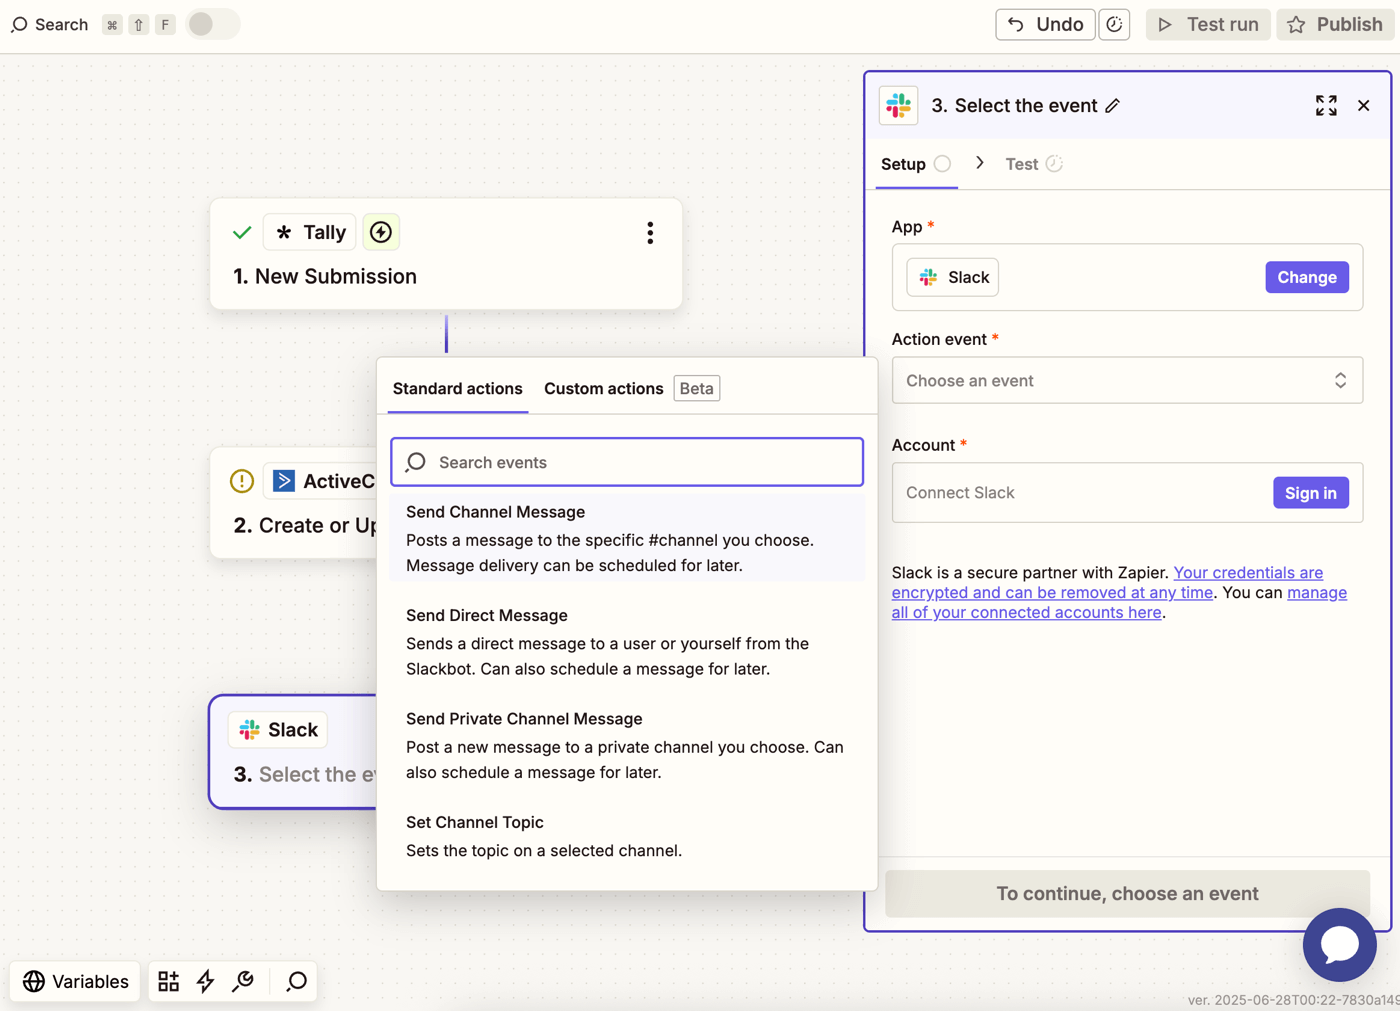Open Tally step's three-dot menu
This screenshot has width=1400, height=1011.
click(x=650, y=233)
